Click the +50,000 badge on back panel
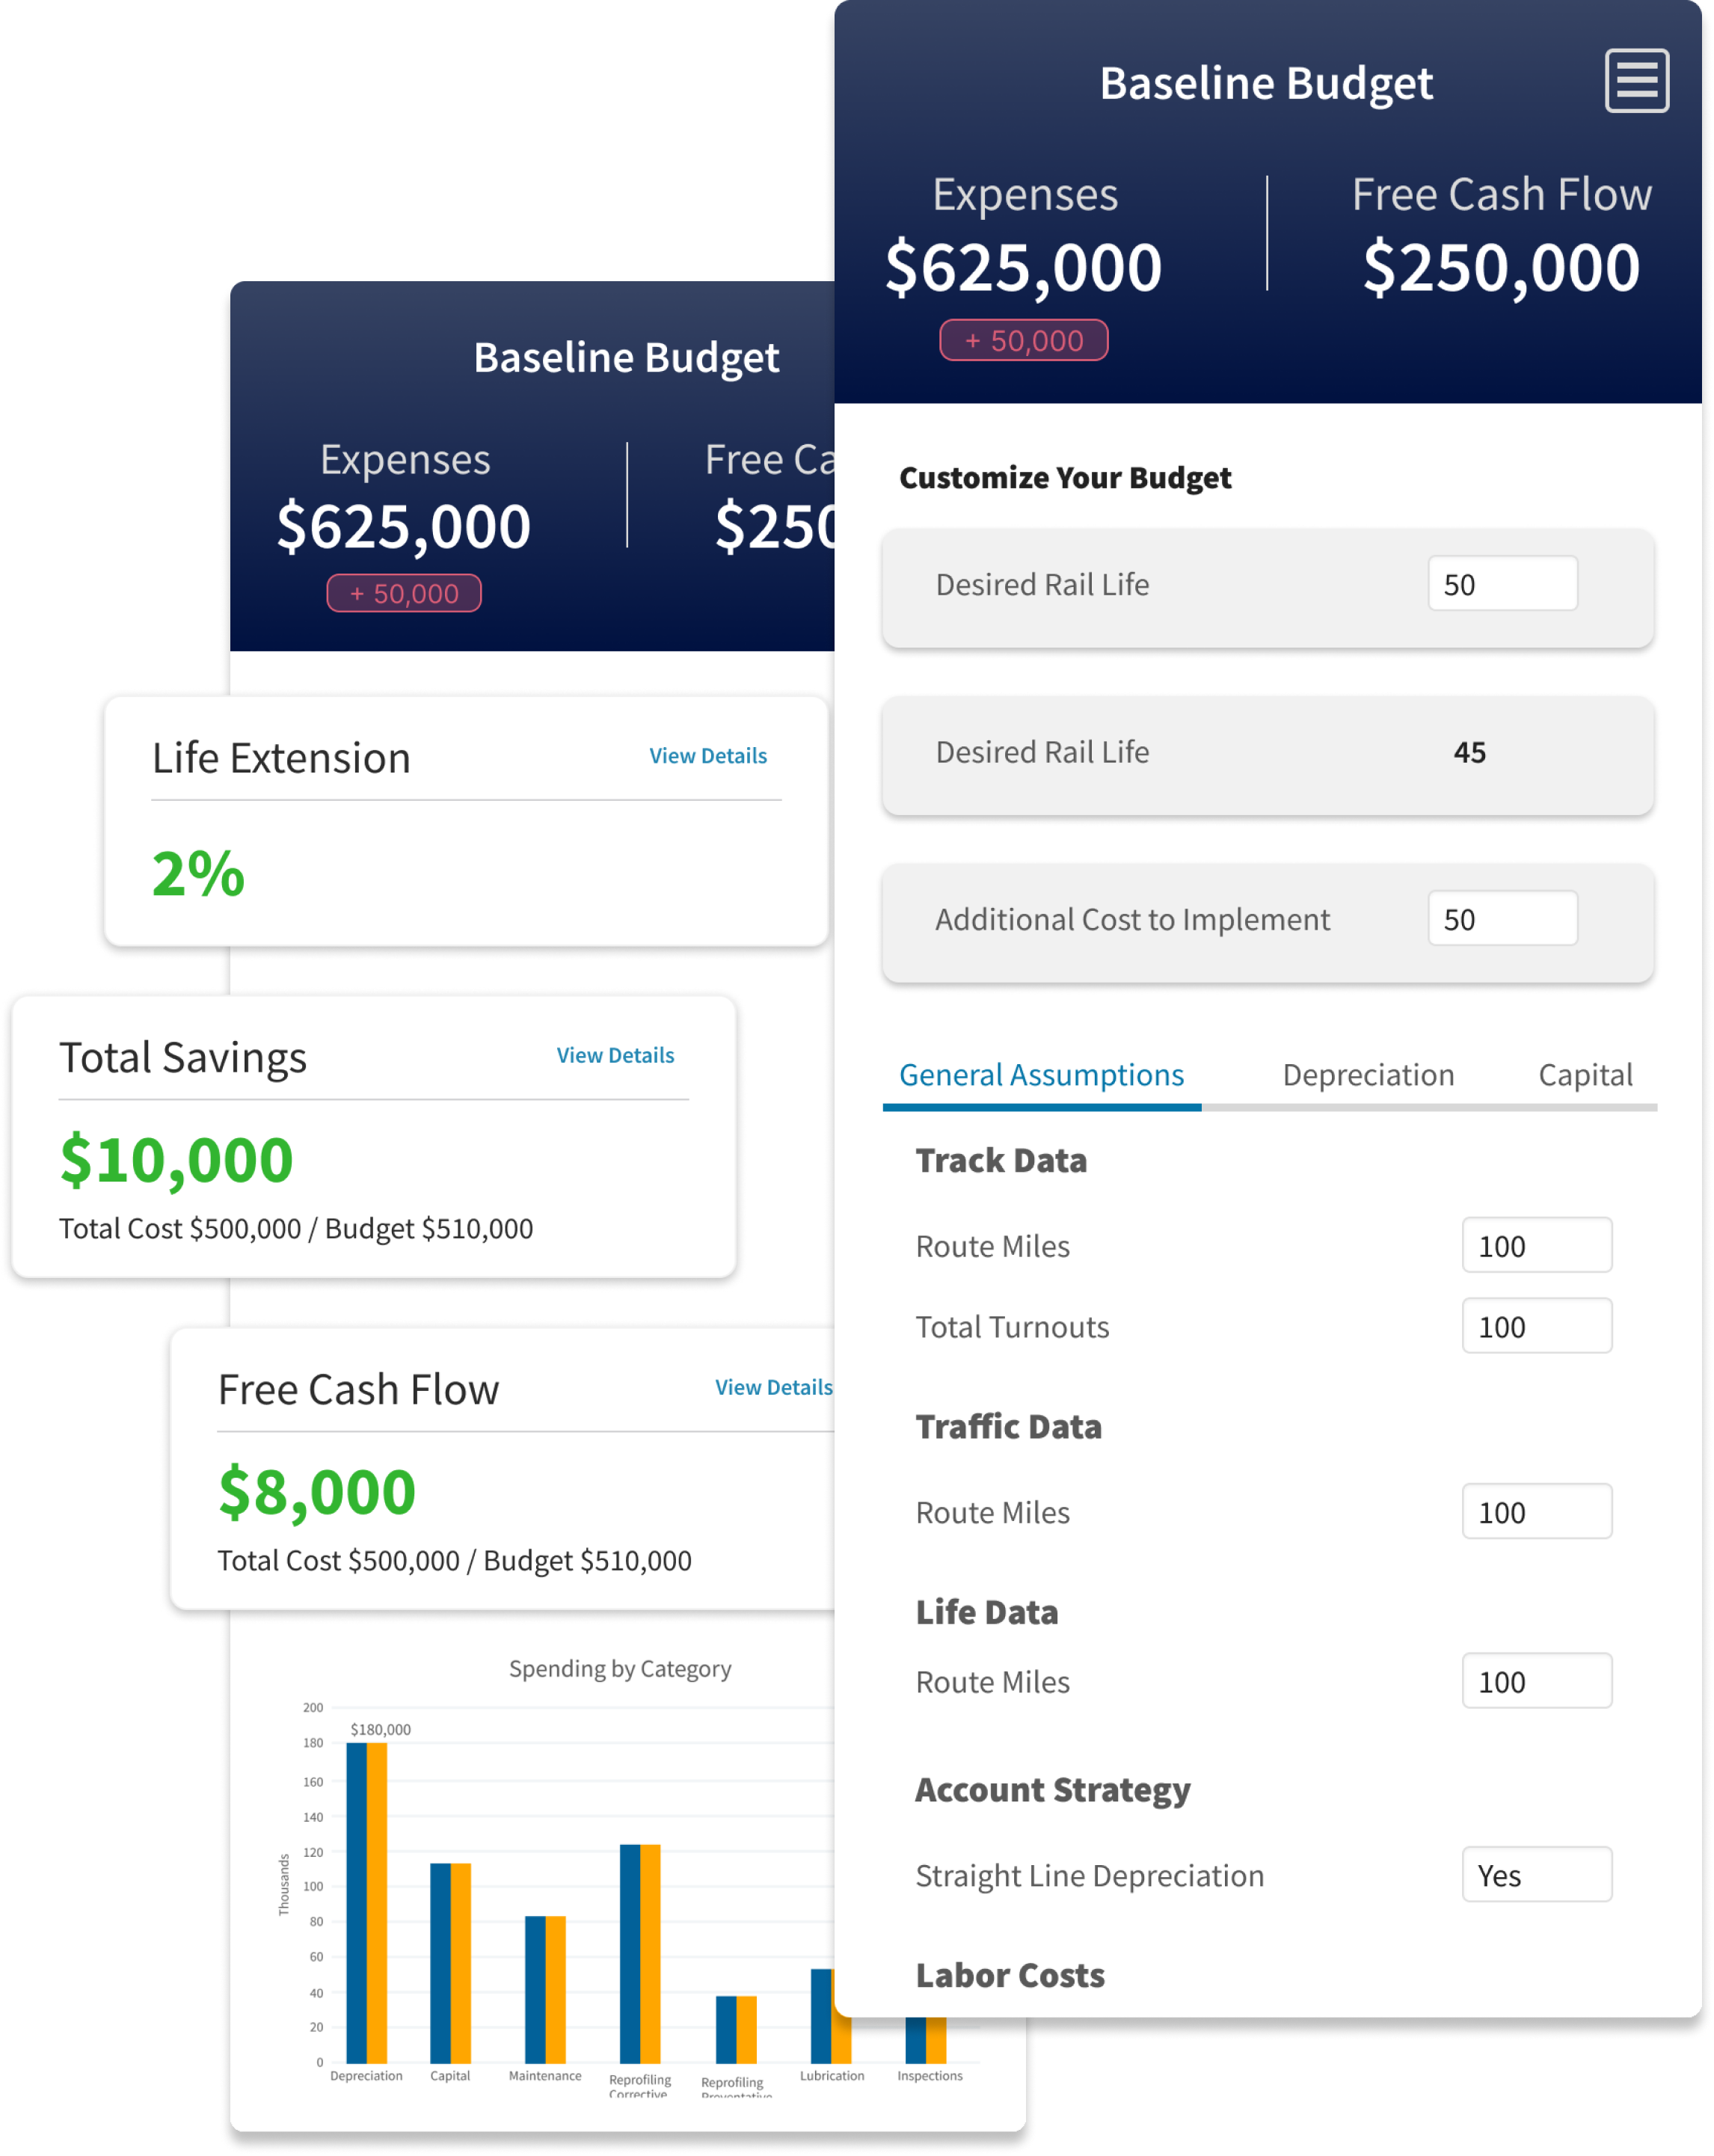 404,593
